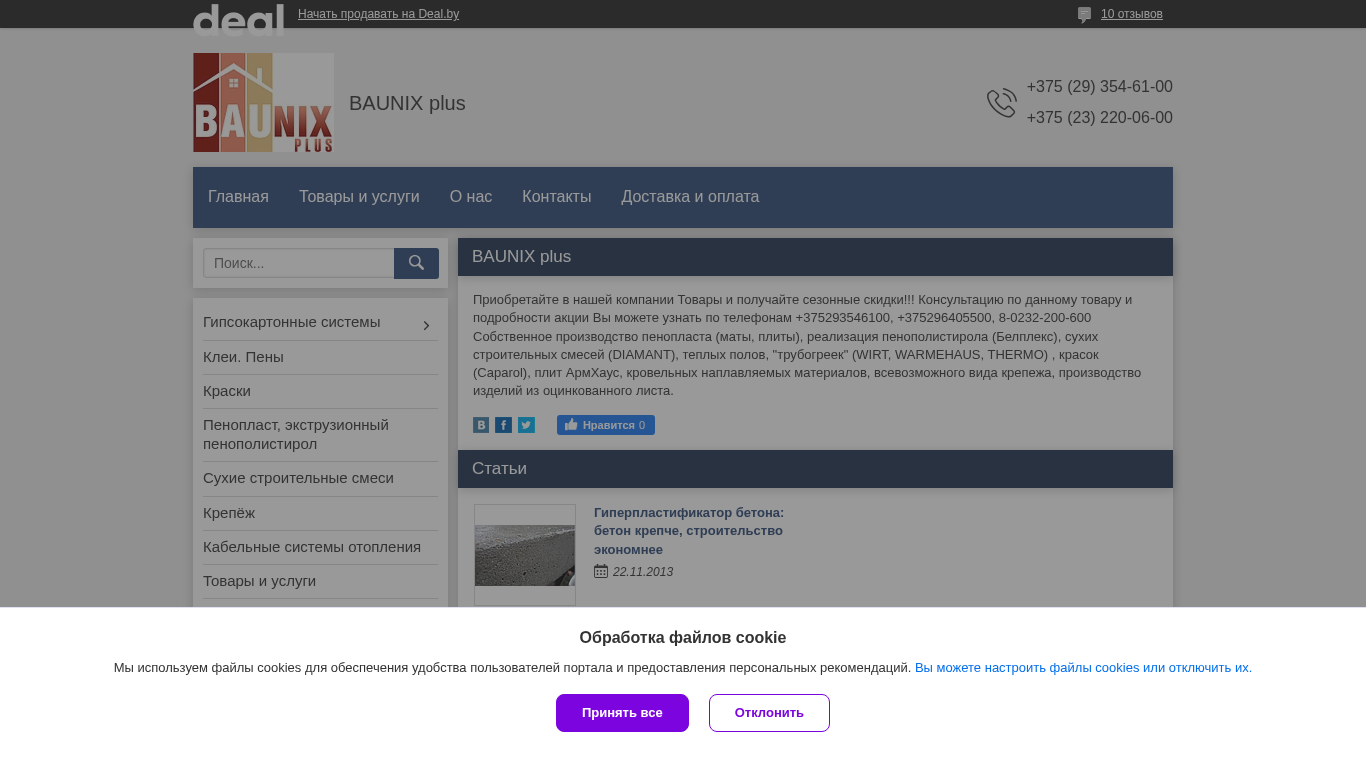Click the article date 22.11.2013
Screen dimensions: 1366x768
tap(643, 572)
